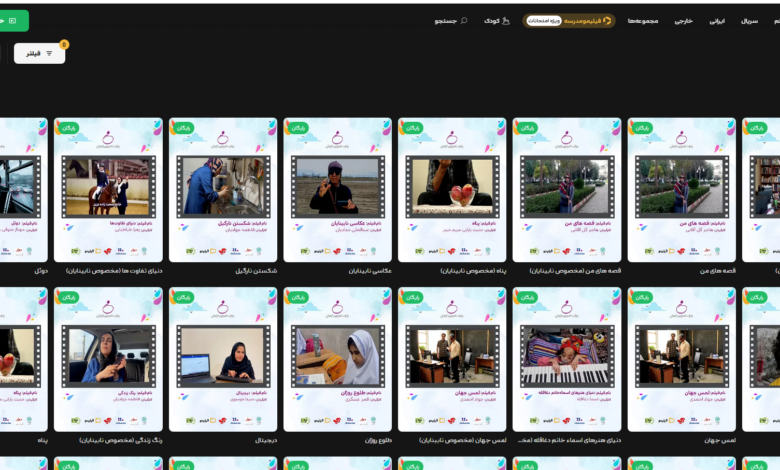Go to the خارجی menu item
The image size is (780, 470).
tap(683, 20)
